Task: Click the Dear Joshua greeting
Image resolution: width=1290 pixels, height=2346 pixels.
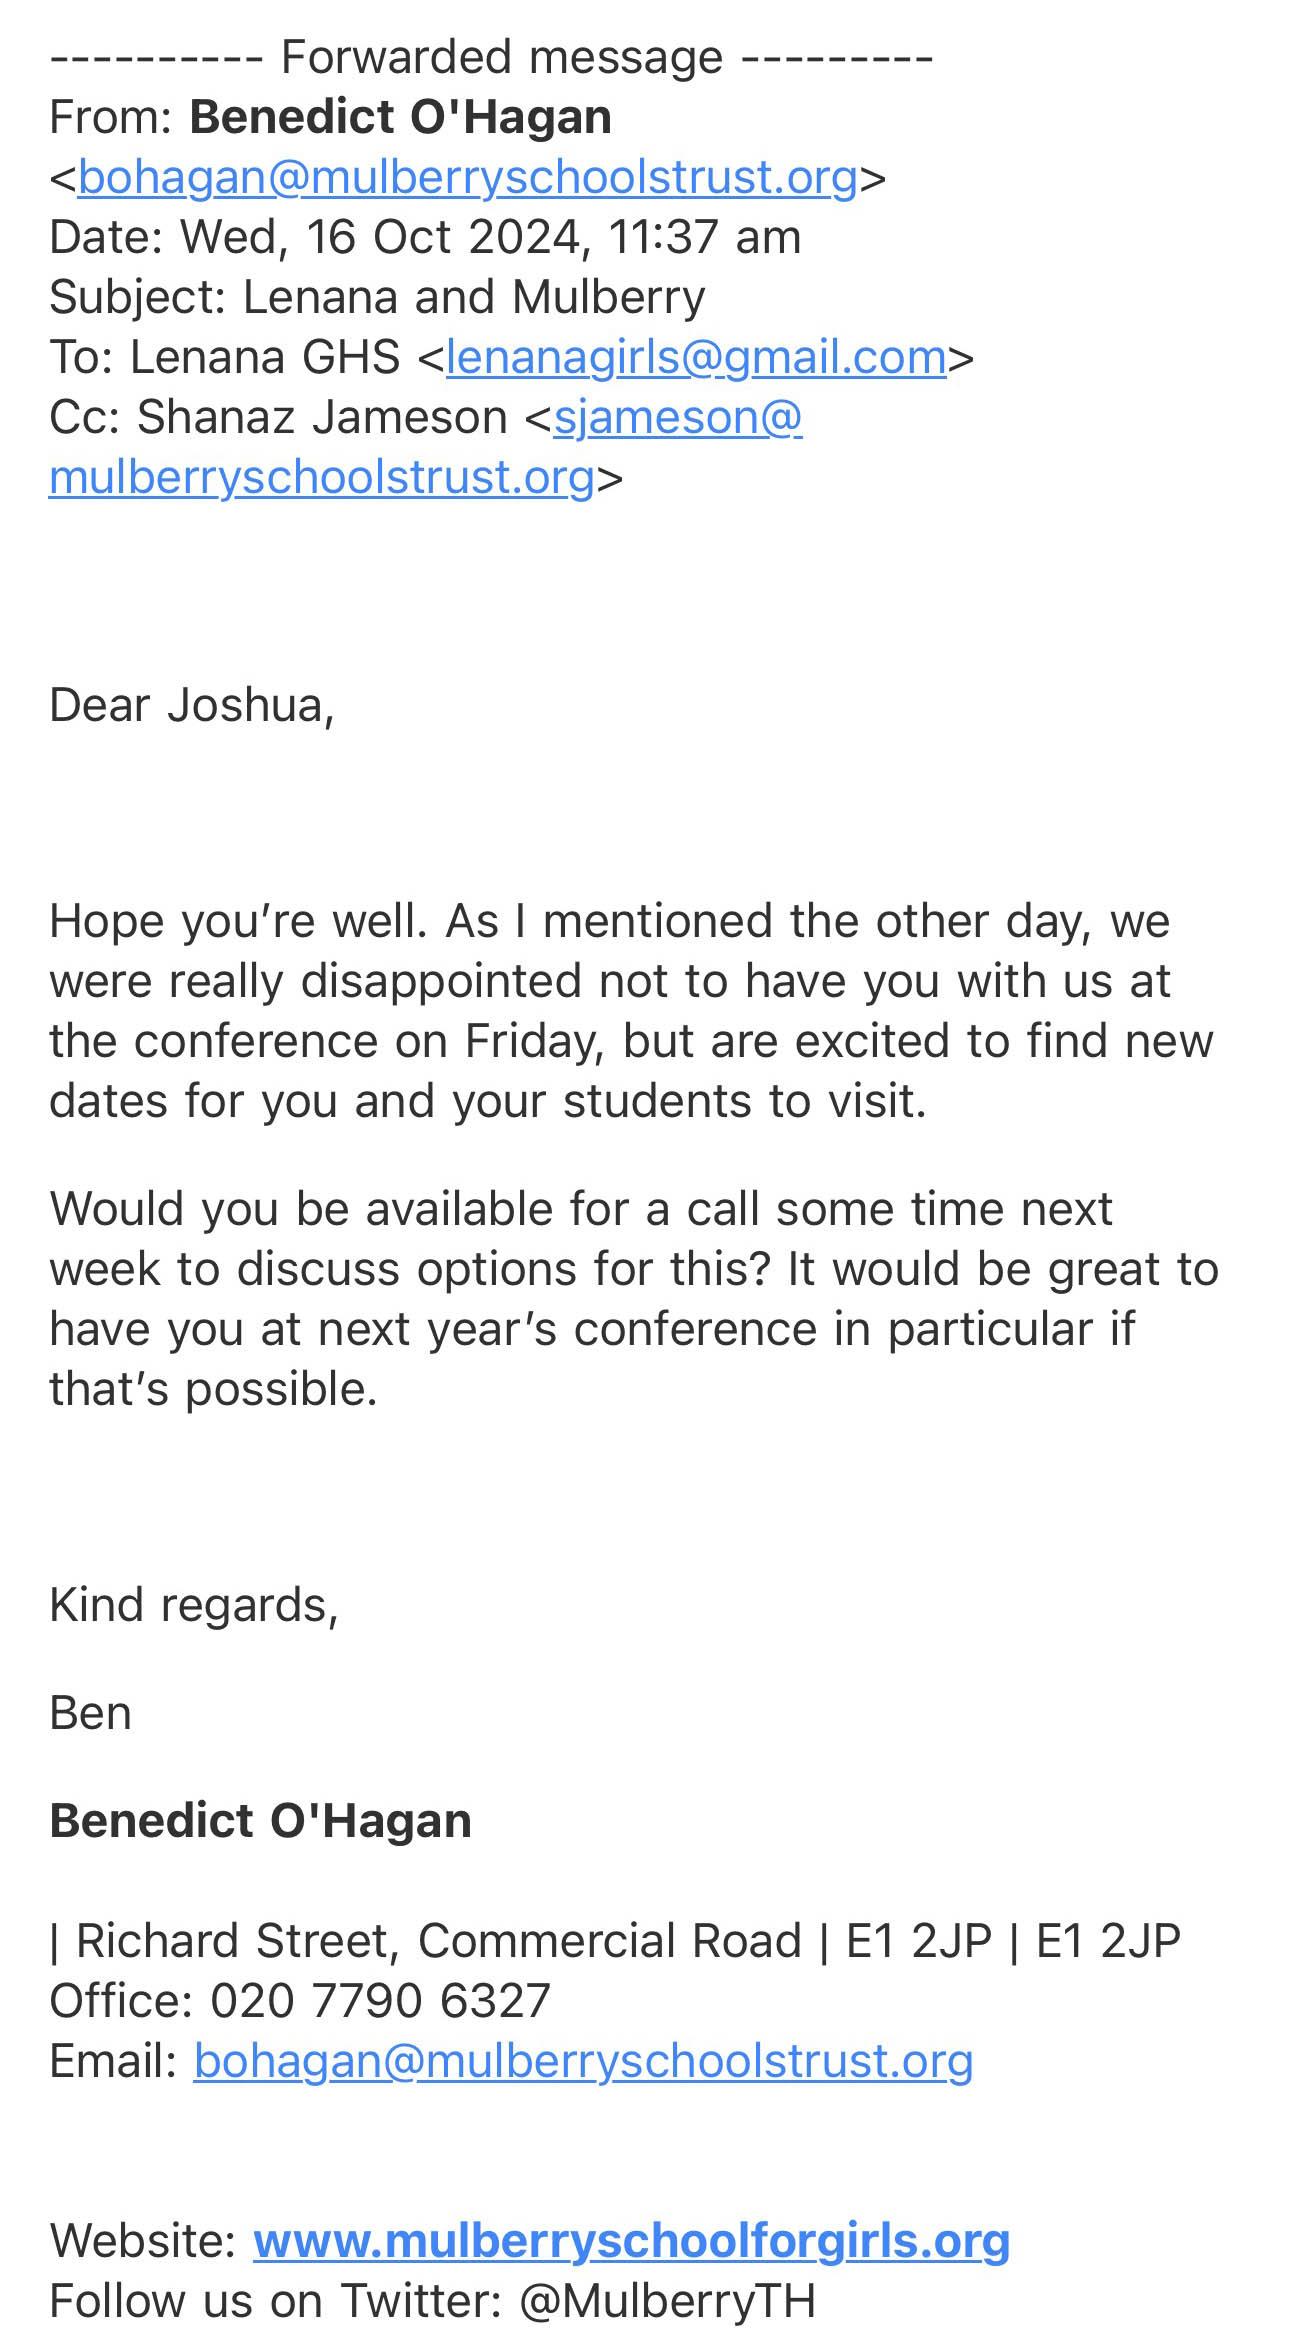Action: pos(192,705)
